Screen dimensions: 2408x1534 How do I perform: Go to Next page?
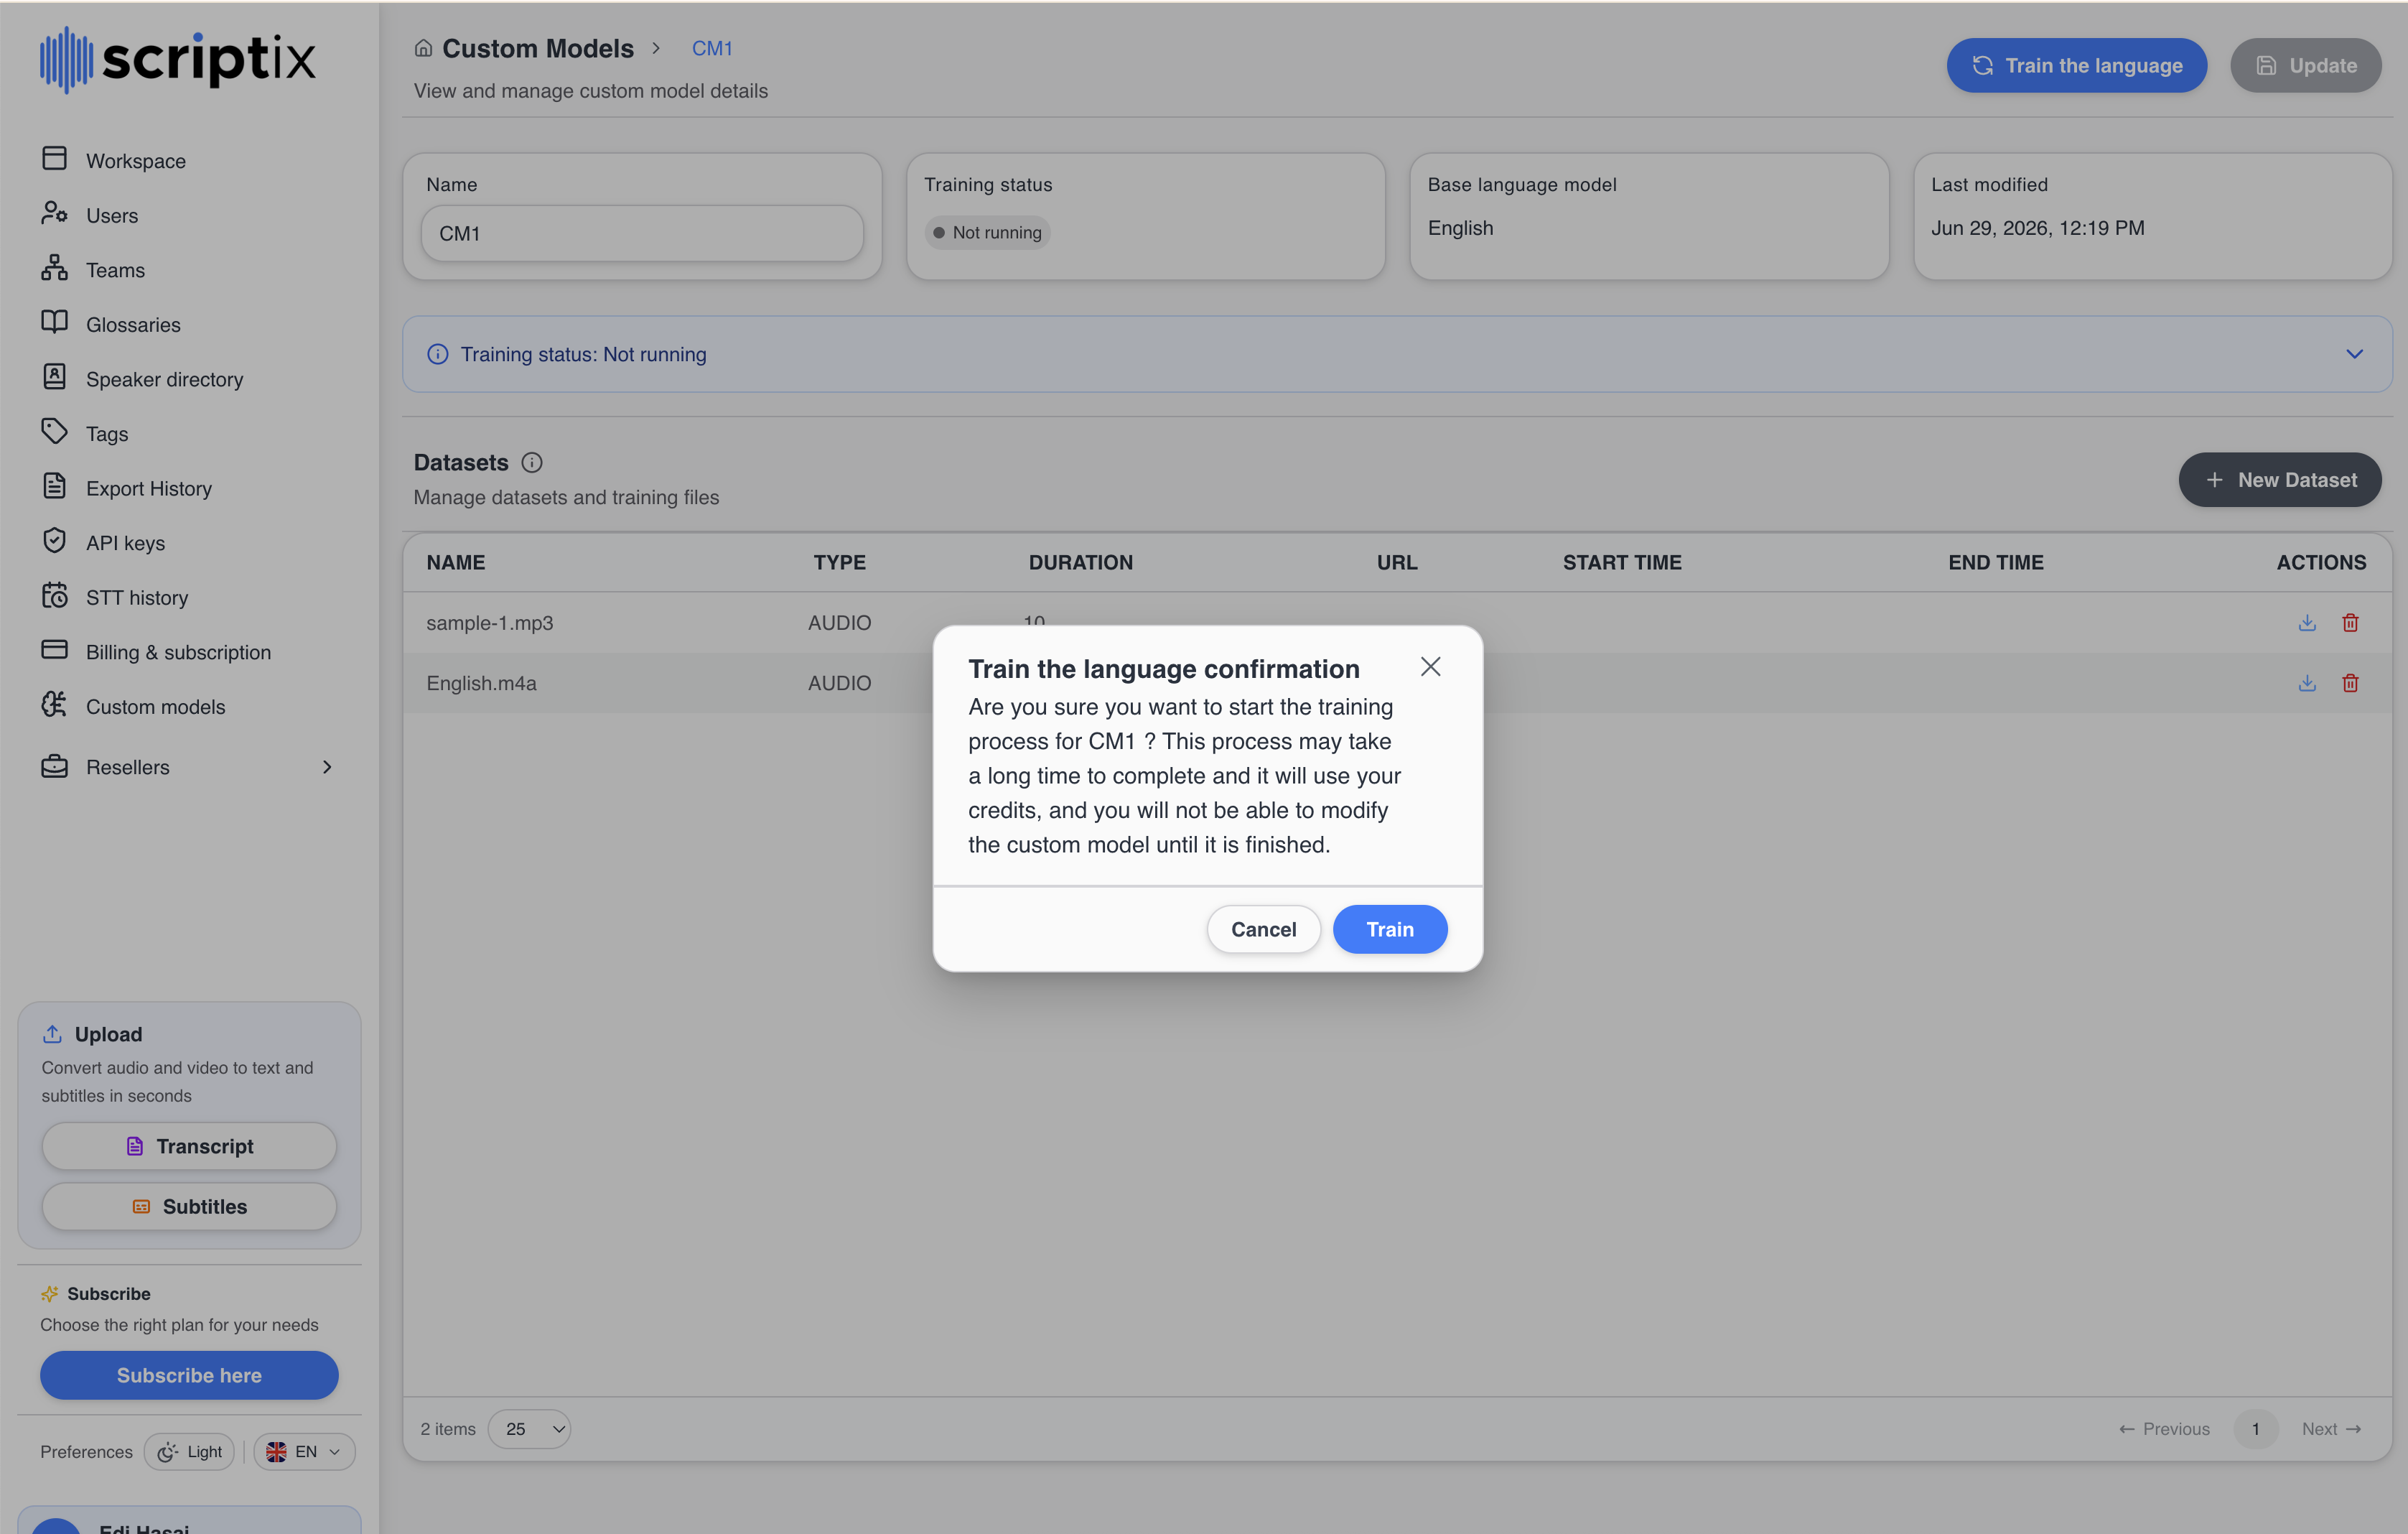2331,1429
